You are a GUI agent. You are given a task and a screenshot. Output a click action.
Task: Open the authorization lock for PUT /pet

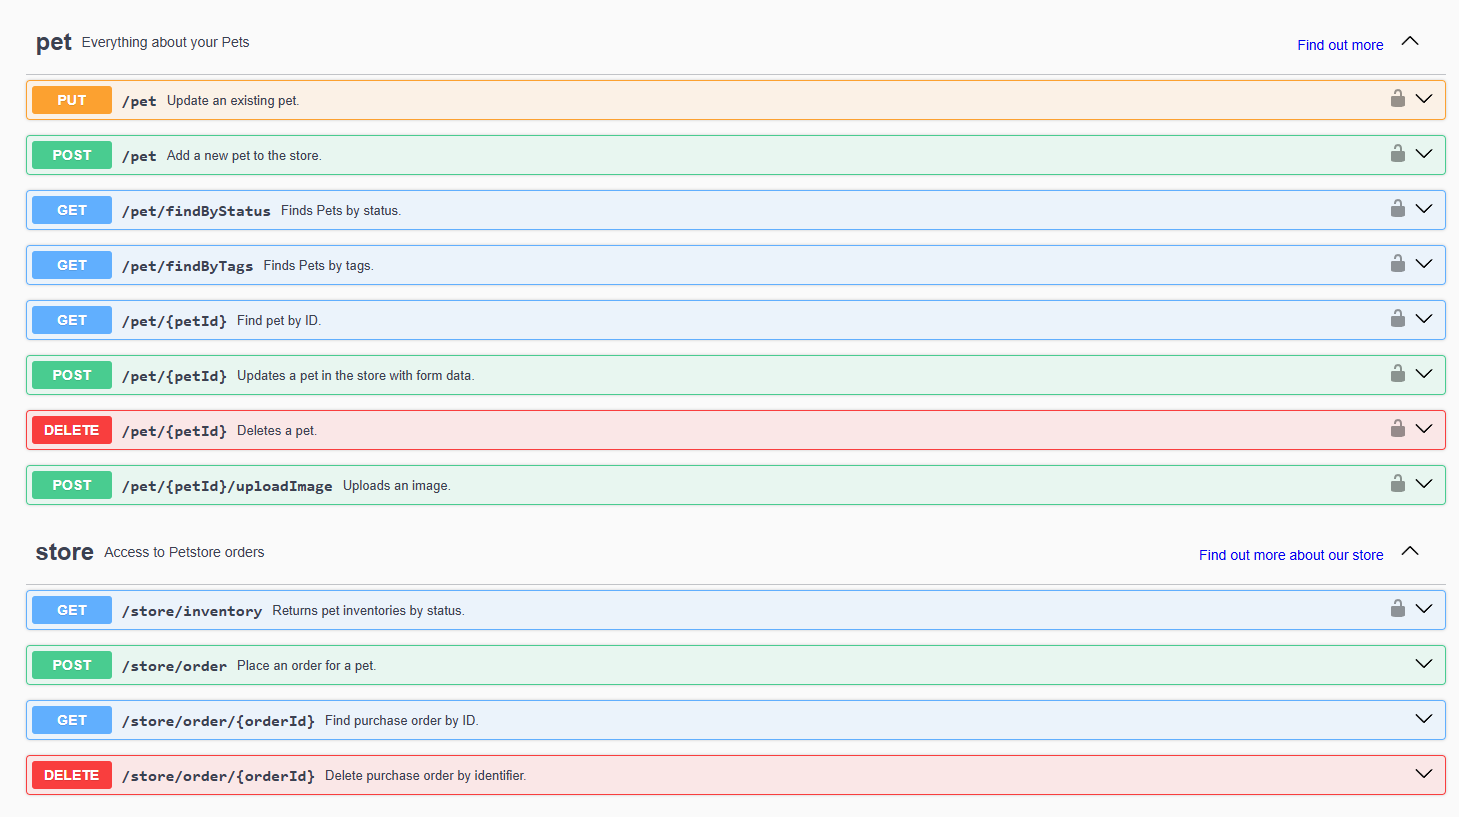point(1397,98)
